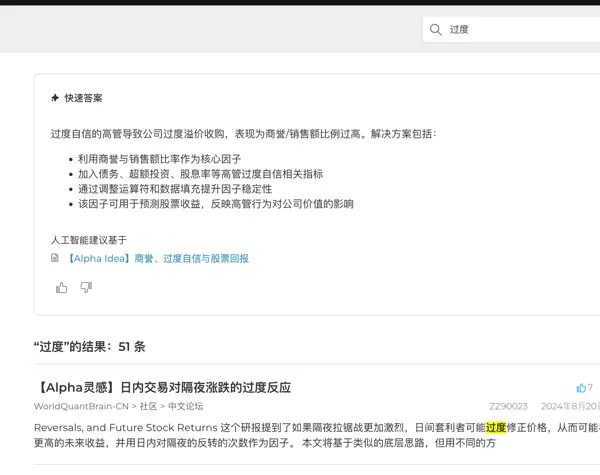Like the first search result post
This screenshot has height=475, width=600.
coord(581,388)
